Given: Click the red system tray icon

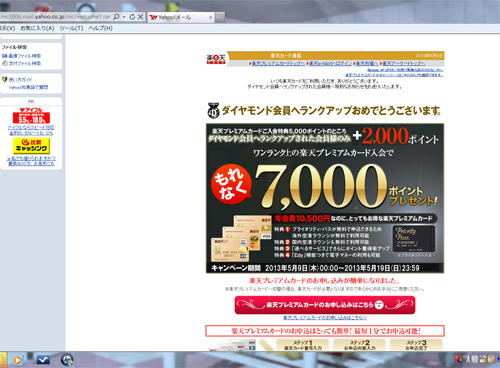Looking at the screenshot, I should pyautogui.click(x=458, y=359).
